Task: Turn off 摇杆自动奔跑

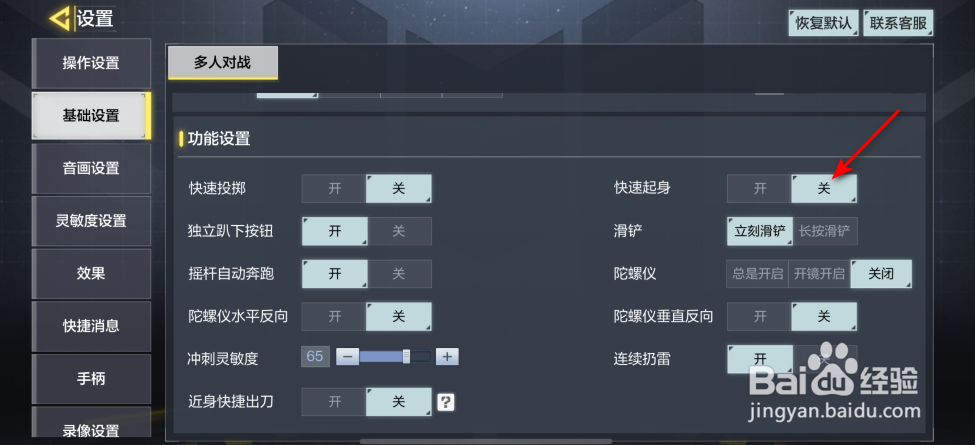Action: pyautogui.click(x=399, y=273)
